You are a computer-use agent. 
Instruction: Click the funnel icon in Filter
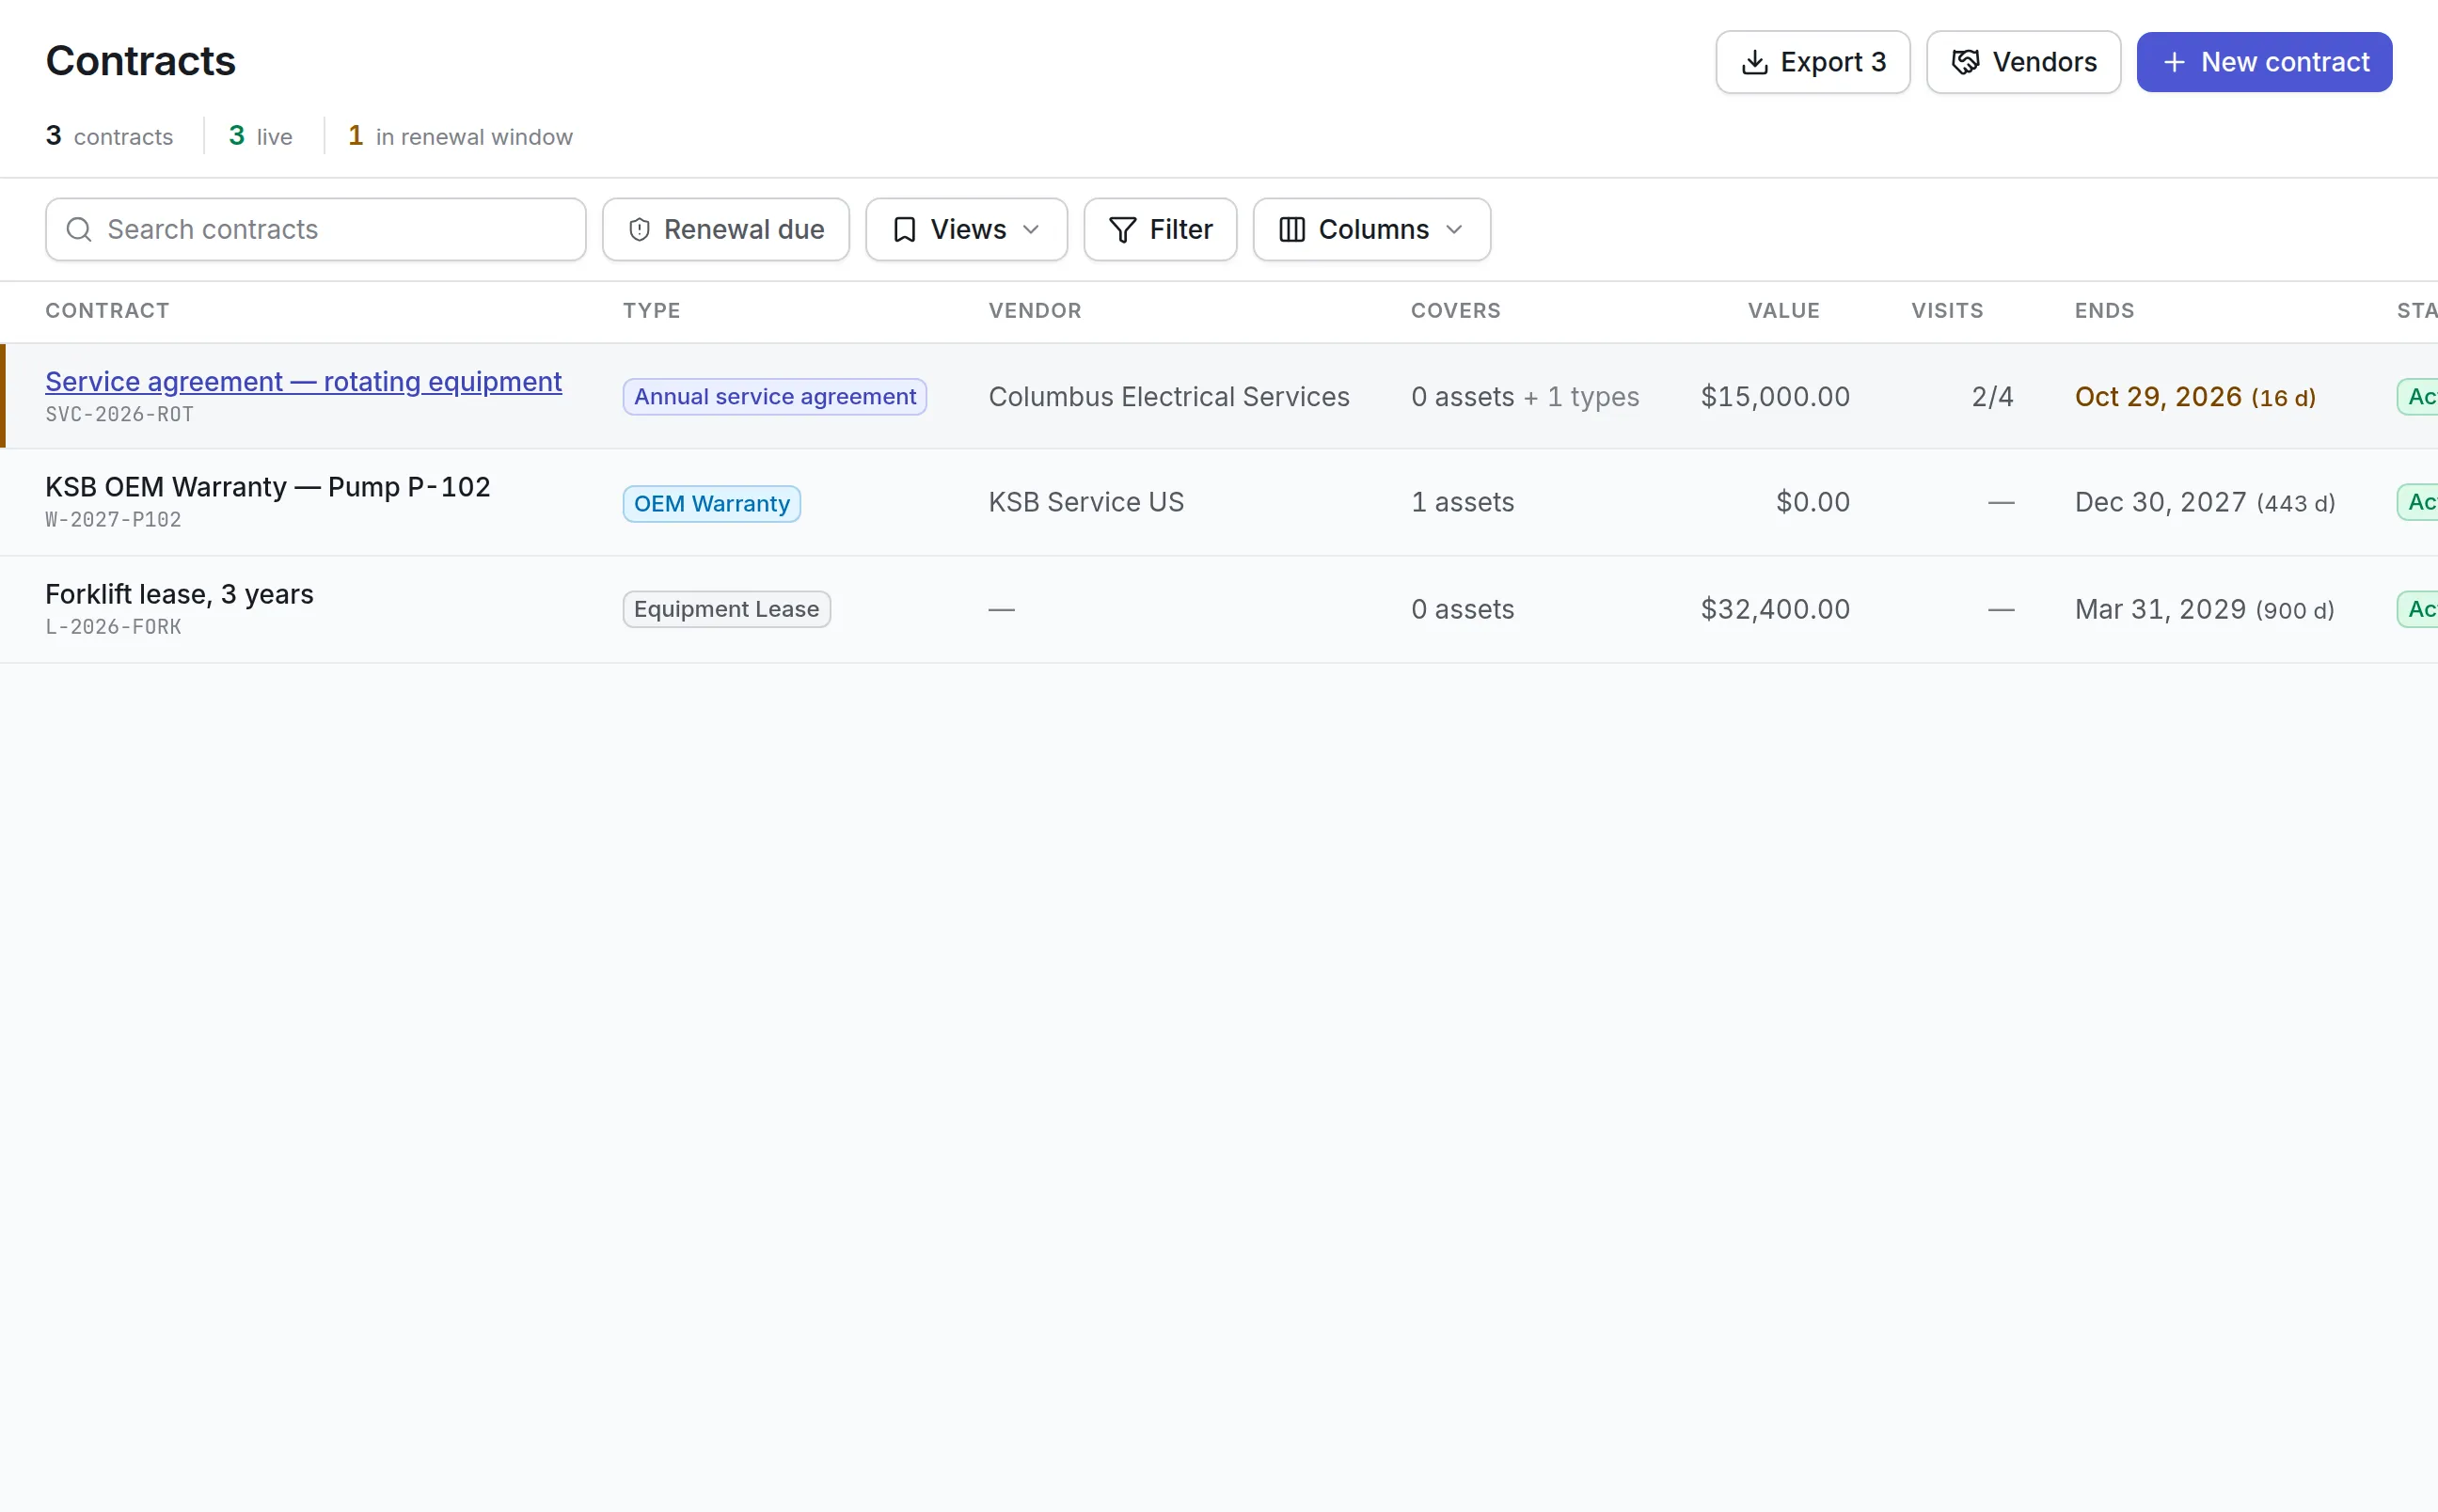(1122, 230)
